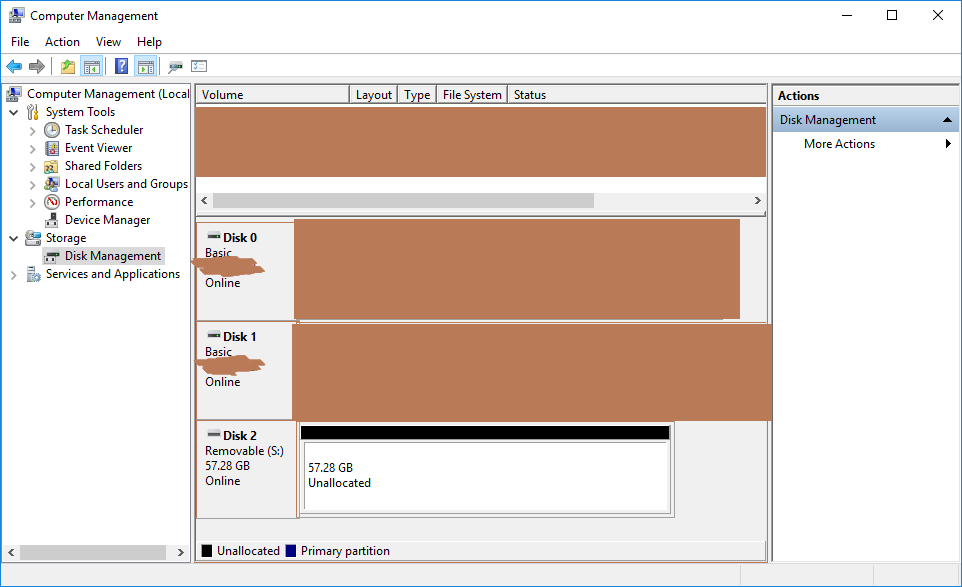Click the Settings checklist toolbar icon
This screenshot has width=962, height=587.
point(199,66)
